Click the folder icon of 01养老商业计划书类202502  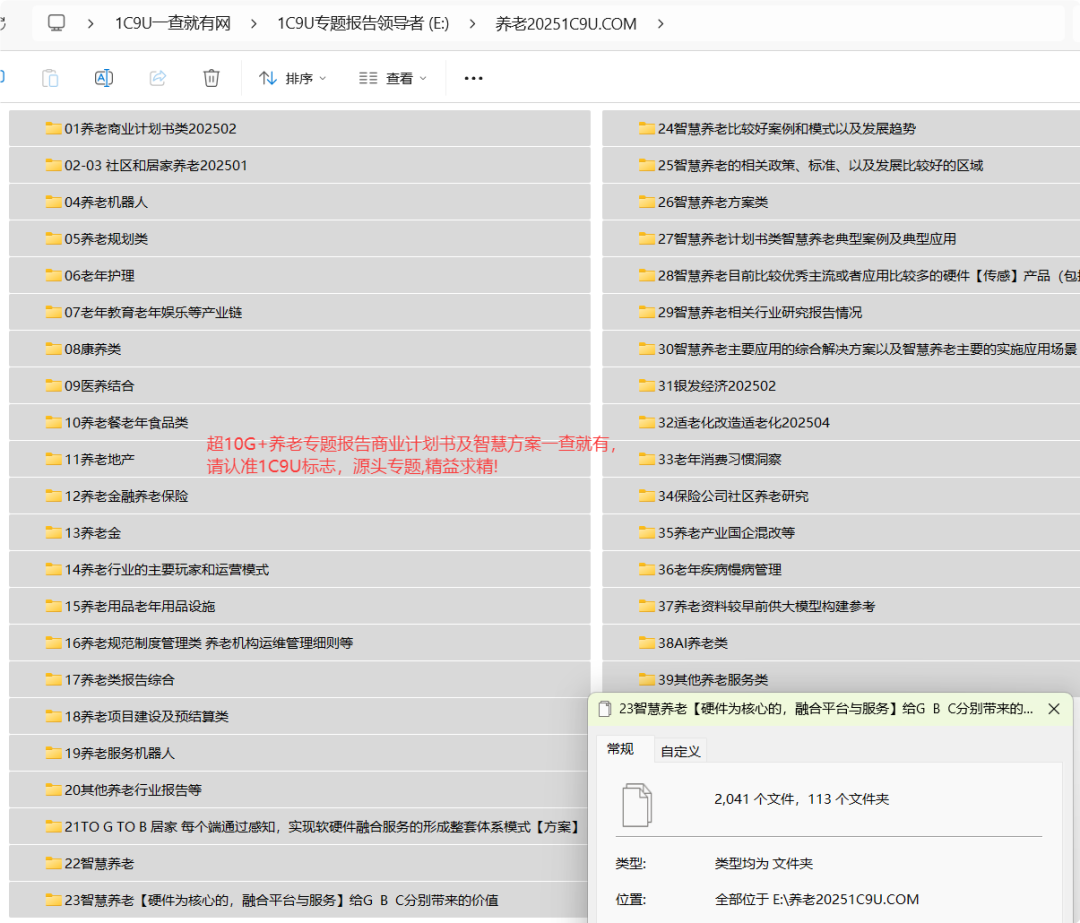pos(53,128)
